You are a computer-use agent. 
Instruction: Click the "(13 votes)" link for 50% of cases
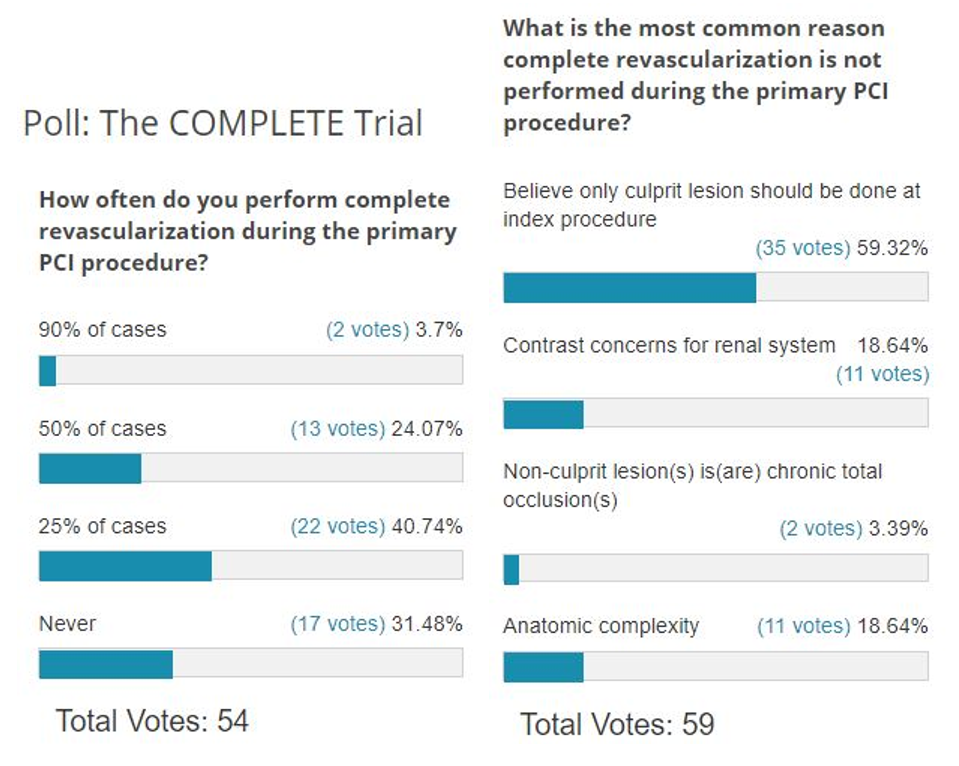[337, 429]
